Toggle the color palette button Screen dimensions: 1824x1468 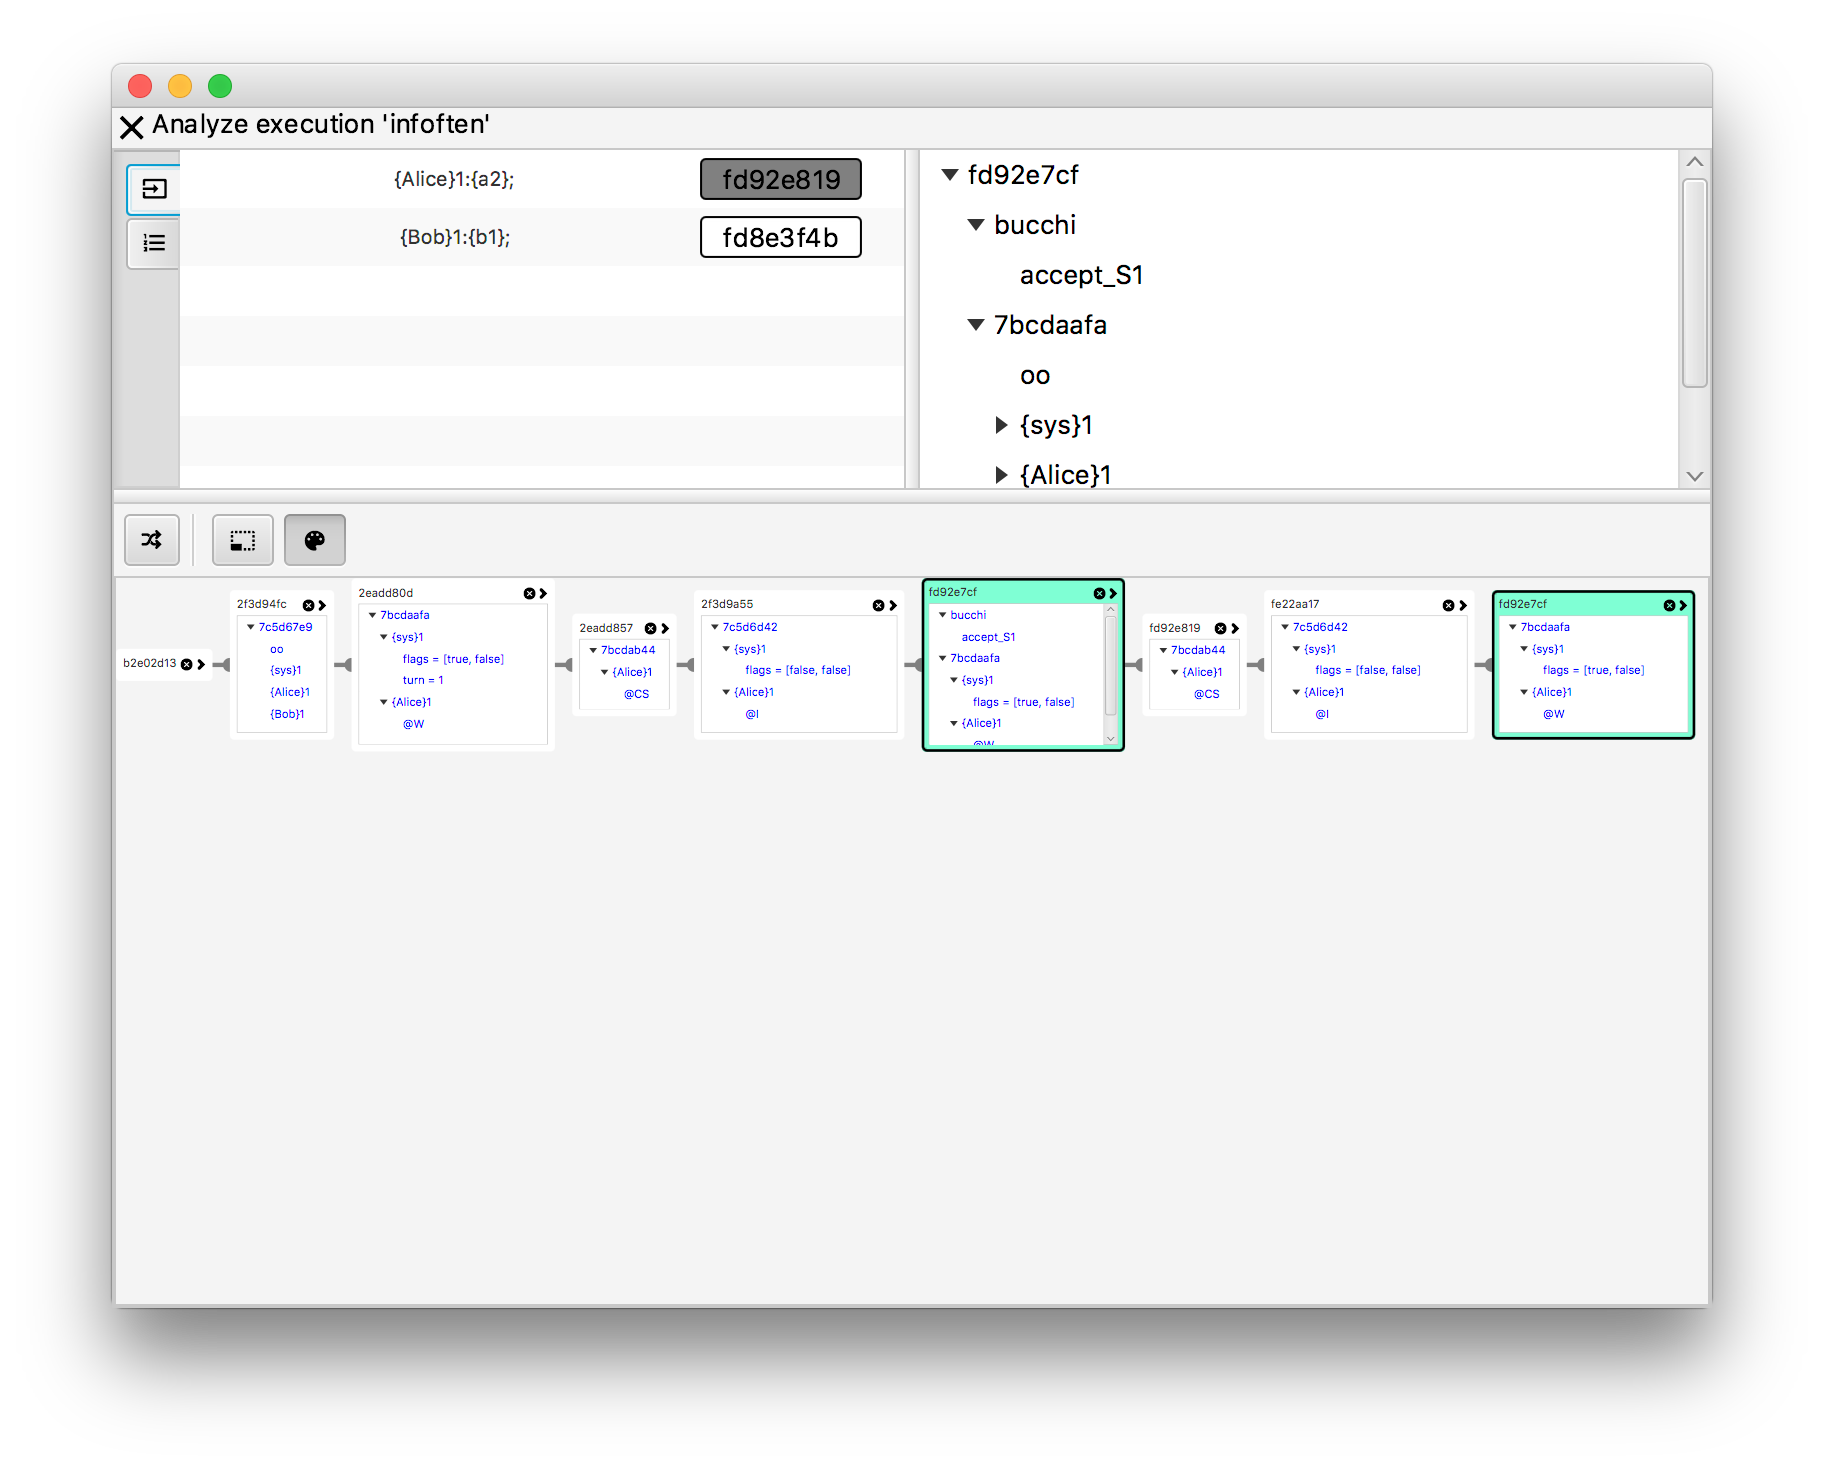click(315, 540)
